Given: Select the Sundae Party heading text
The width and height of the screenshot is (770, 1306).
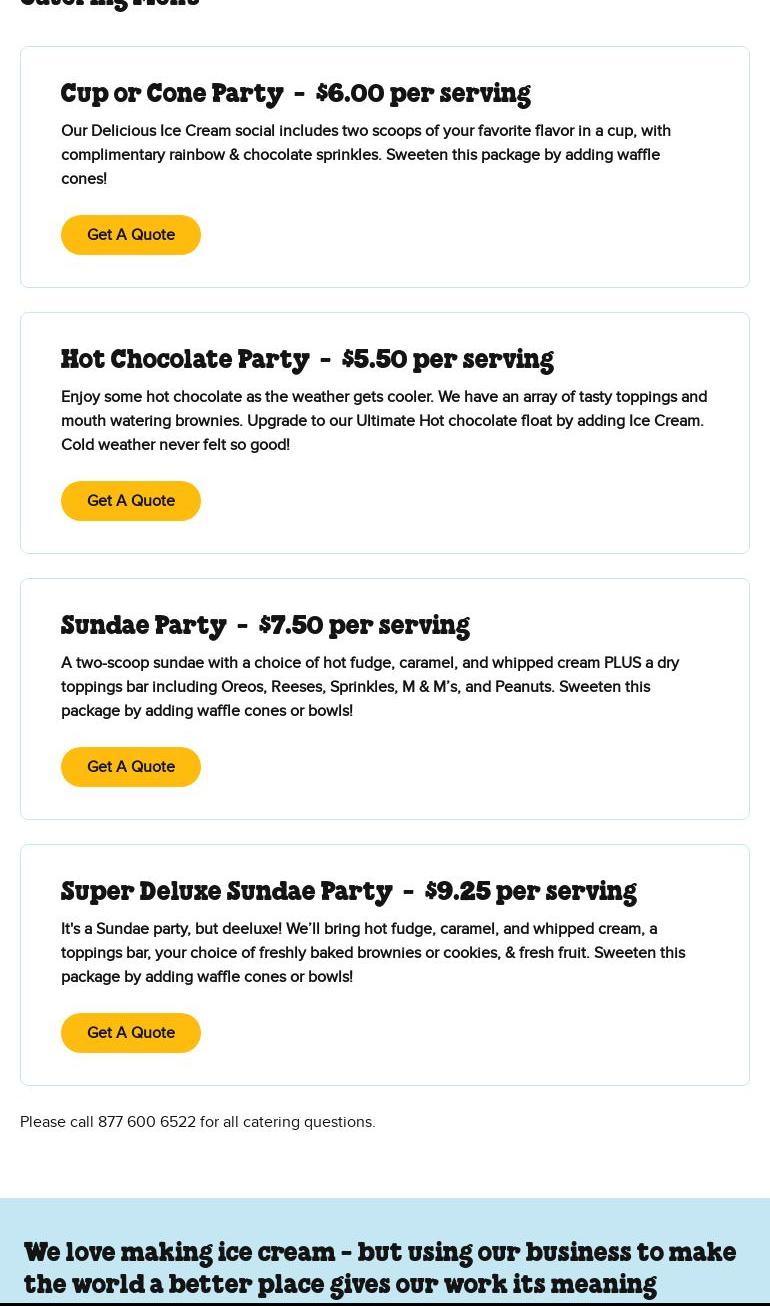Looking at the screenshot, I should 144,626.
